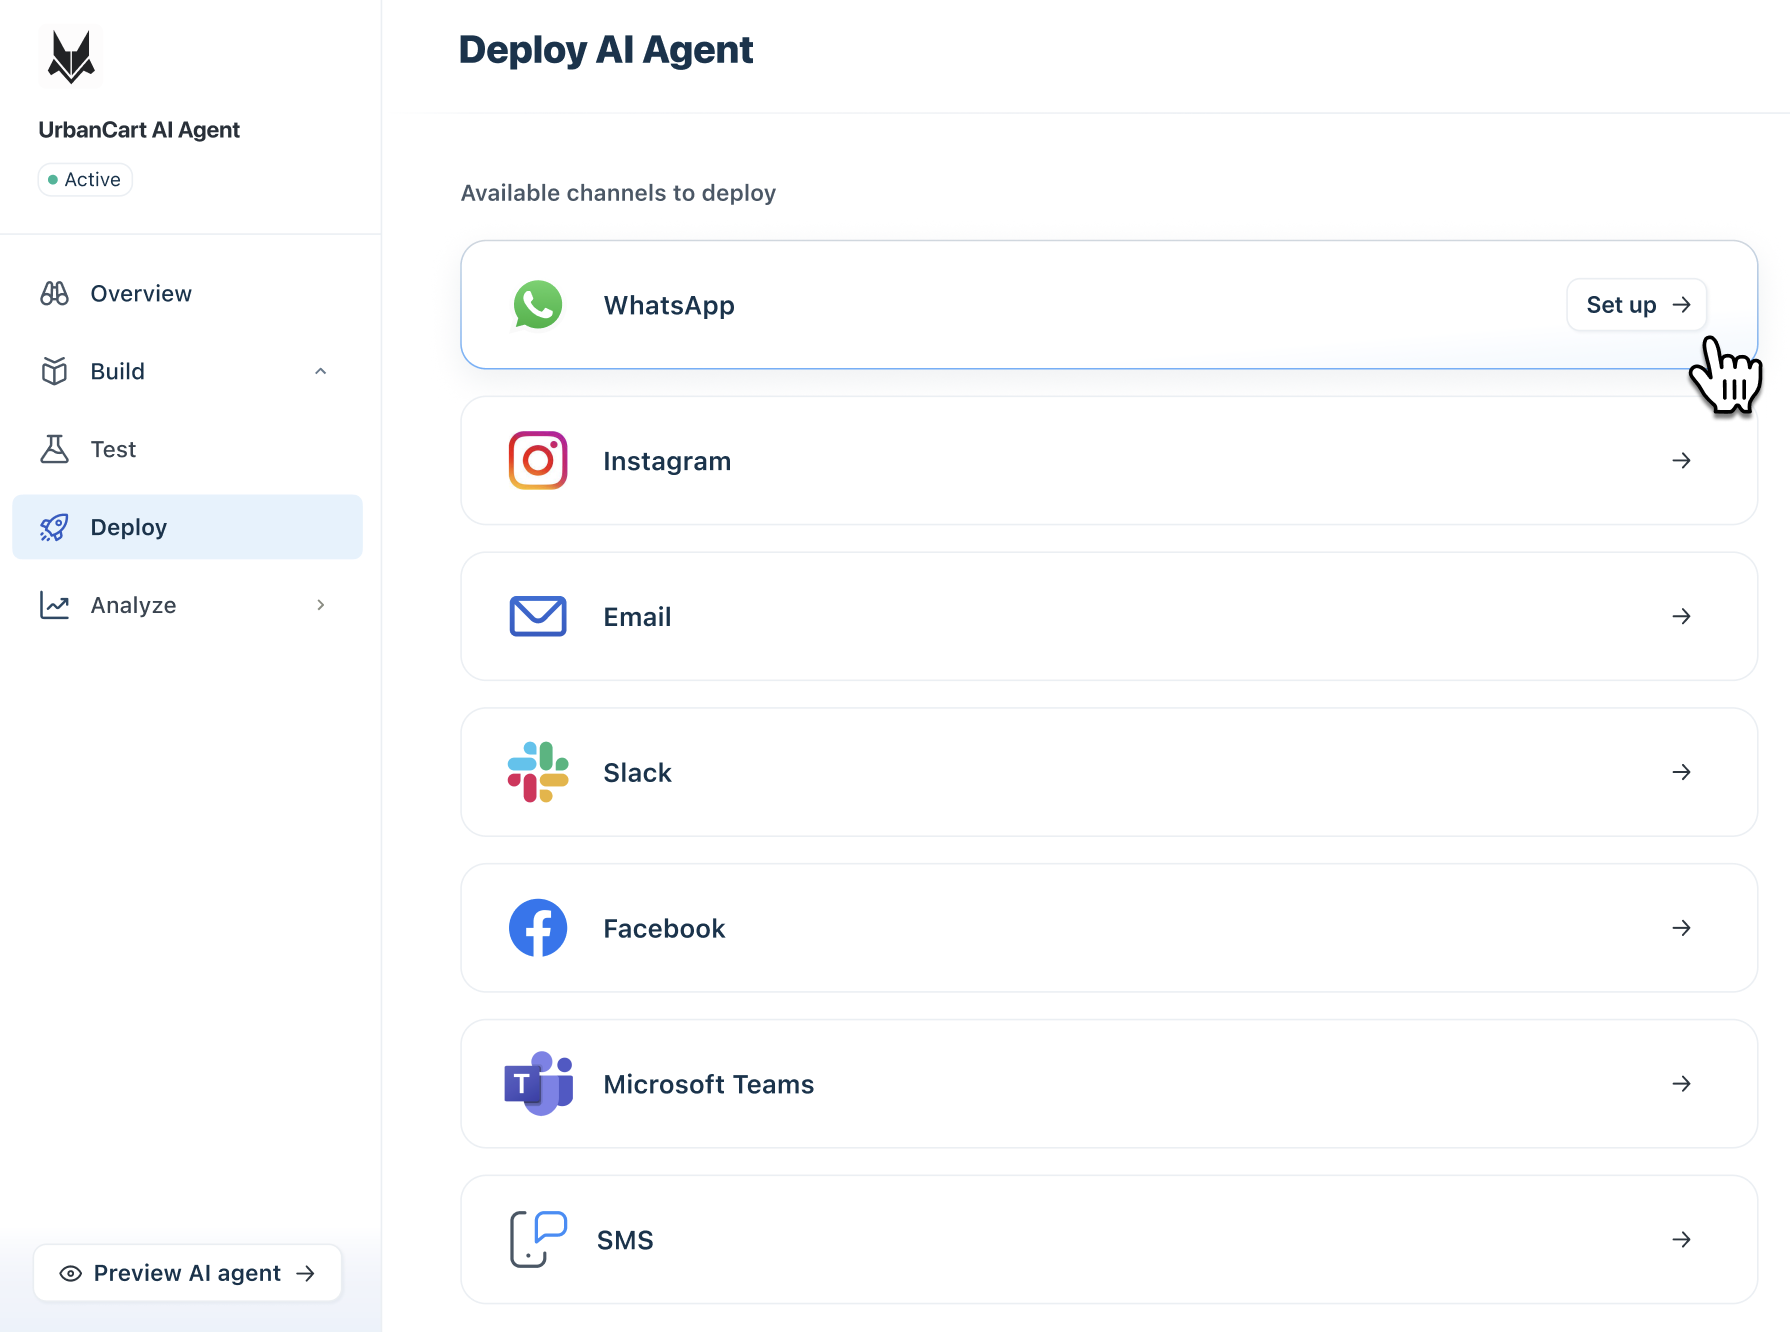The height and width of the screenshot is (1332, 1790).
Task: Click the Email envelope icon
Action: click(x=538, y=616)
